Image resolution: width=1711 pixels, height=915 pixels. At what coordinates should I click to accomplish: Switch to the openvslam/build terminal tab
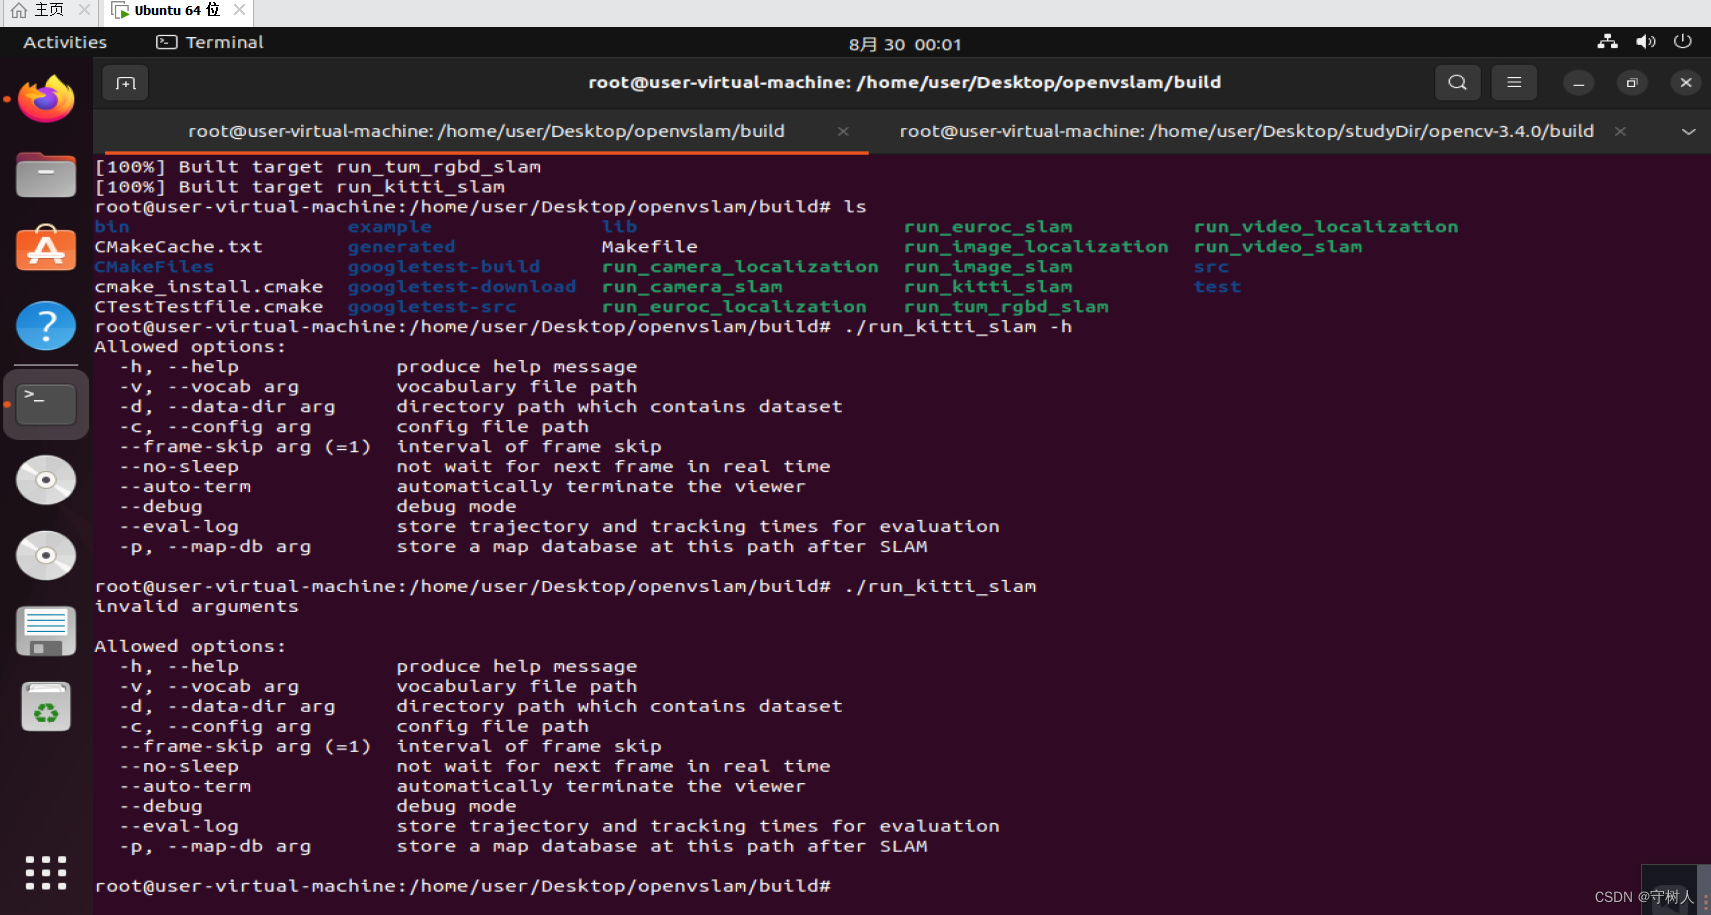[486, 131]
